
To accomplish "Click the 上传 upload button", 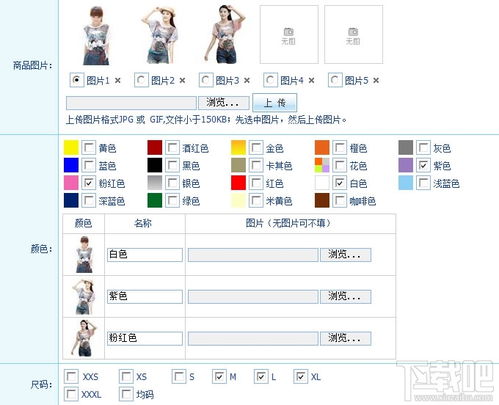I will point(275,102).
